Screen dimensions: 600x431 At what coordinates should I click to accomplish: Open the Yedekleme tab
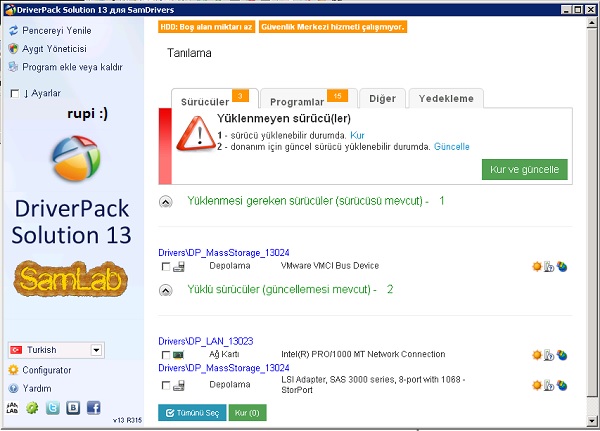(x=446, y=98)
